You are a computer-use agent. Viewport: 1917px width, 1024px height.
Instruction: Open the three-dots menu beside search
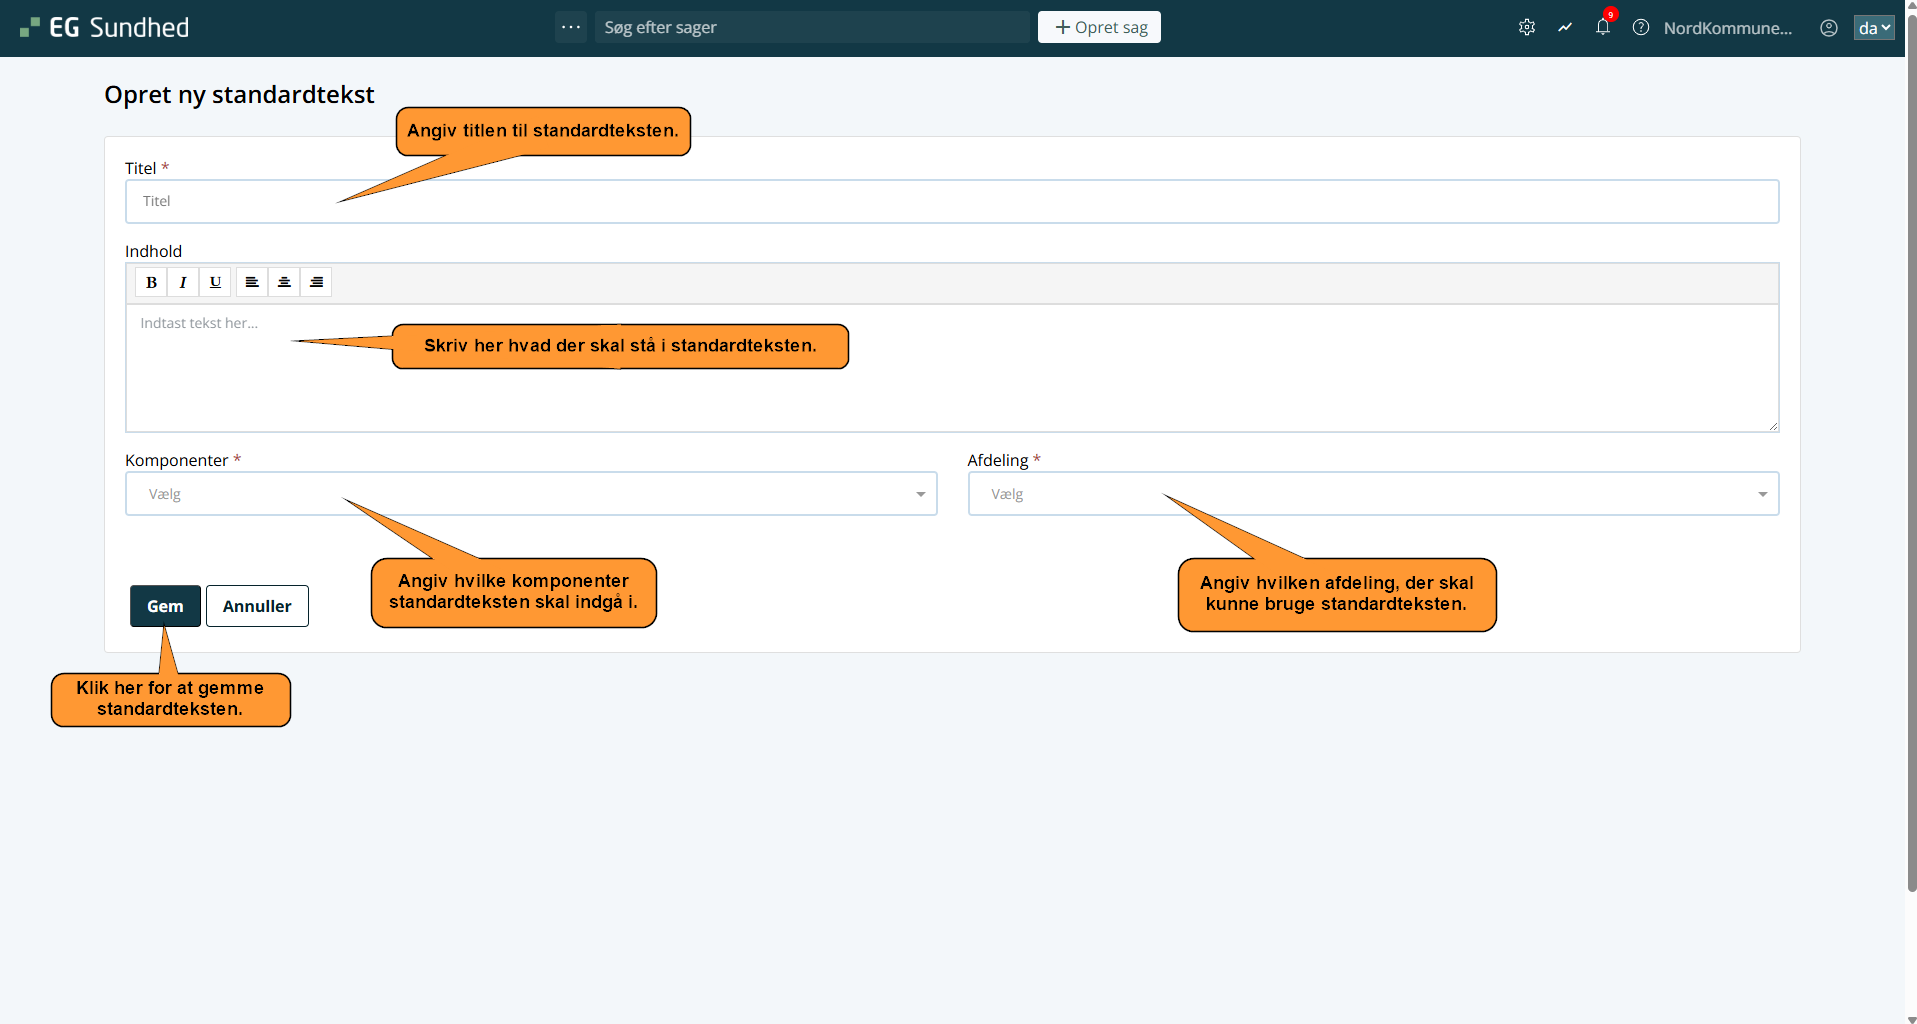point(571,27)
